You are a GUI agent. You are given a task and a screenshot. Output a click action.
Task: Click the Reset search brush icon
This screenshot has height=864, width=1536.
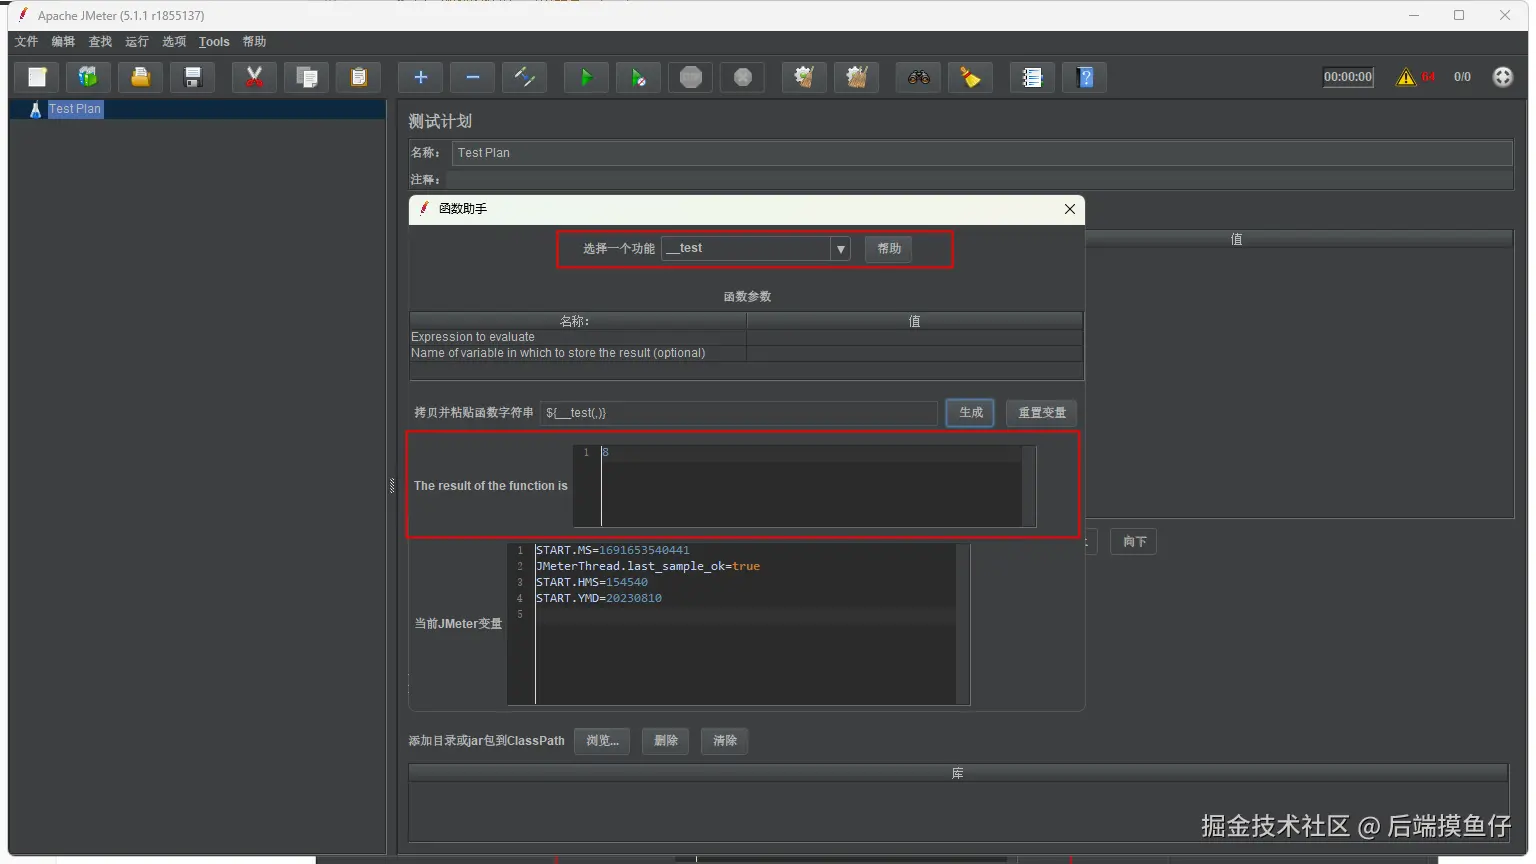971,77
